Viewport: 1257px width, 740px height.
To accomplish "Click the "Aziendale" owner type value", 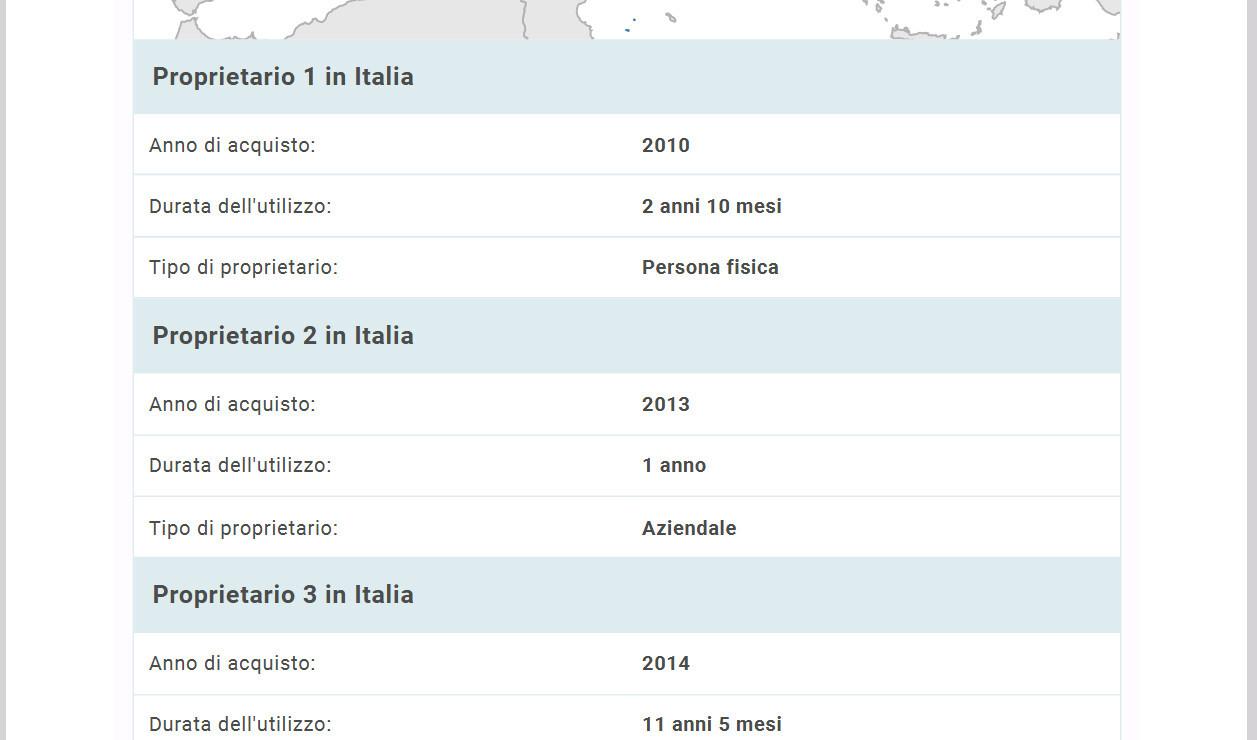I will pos(689,529).
